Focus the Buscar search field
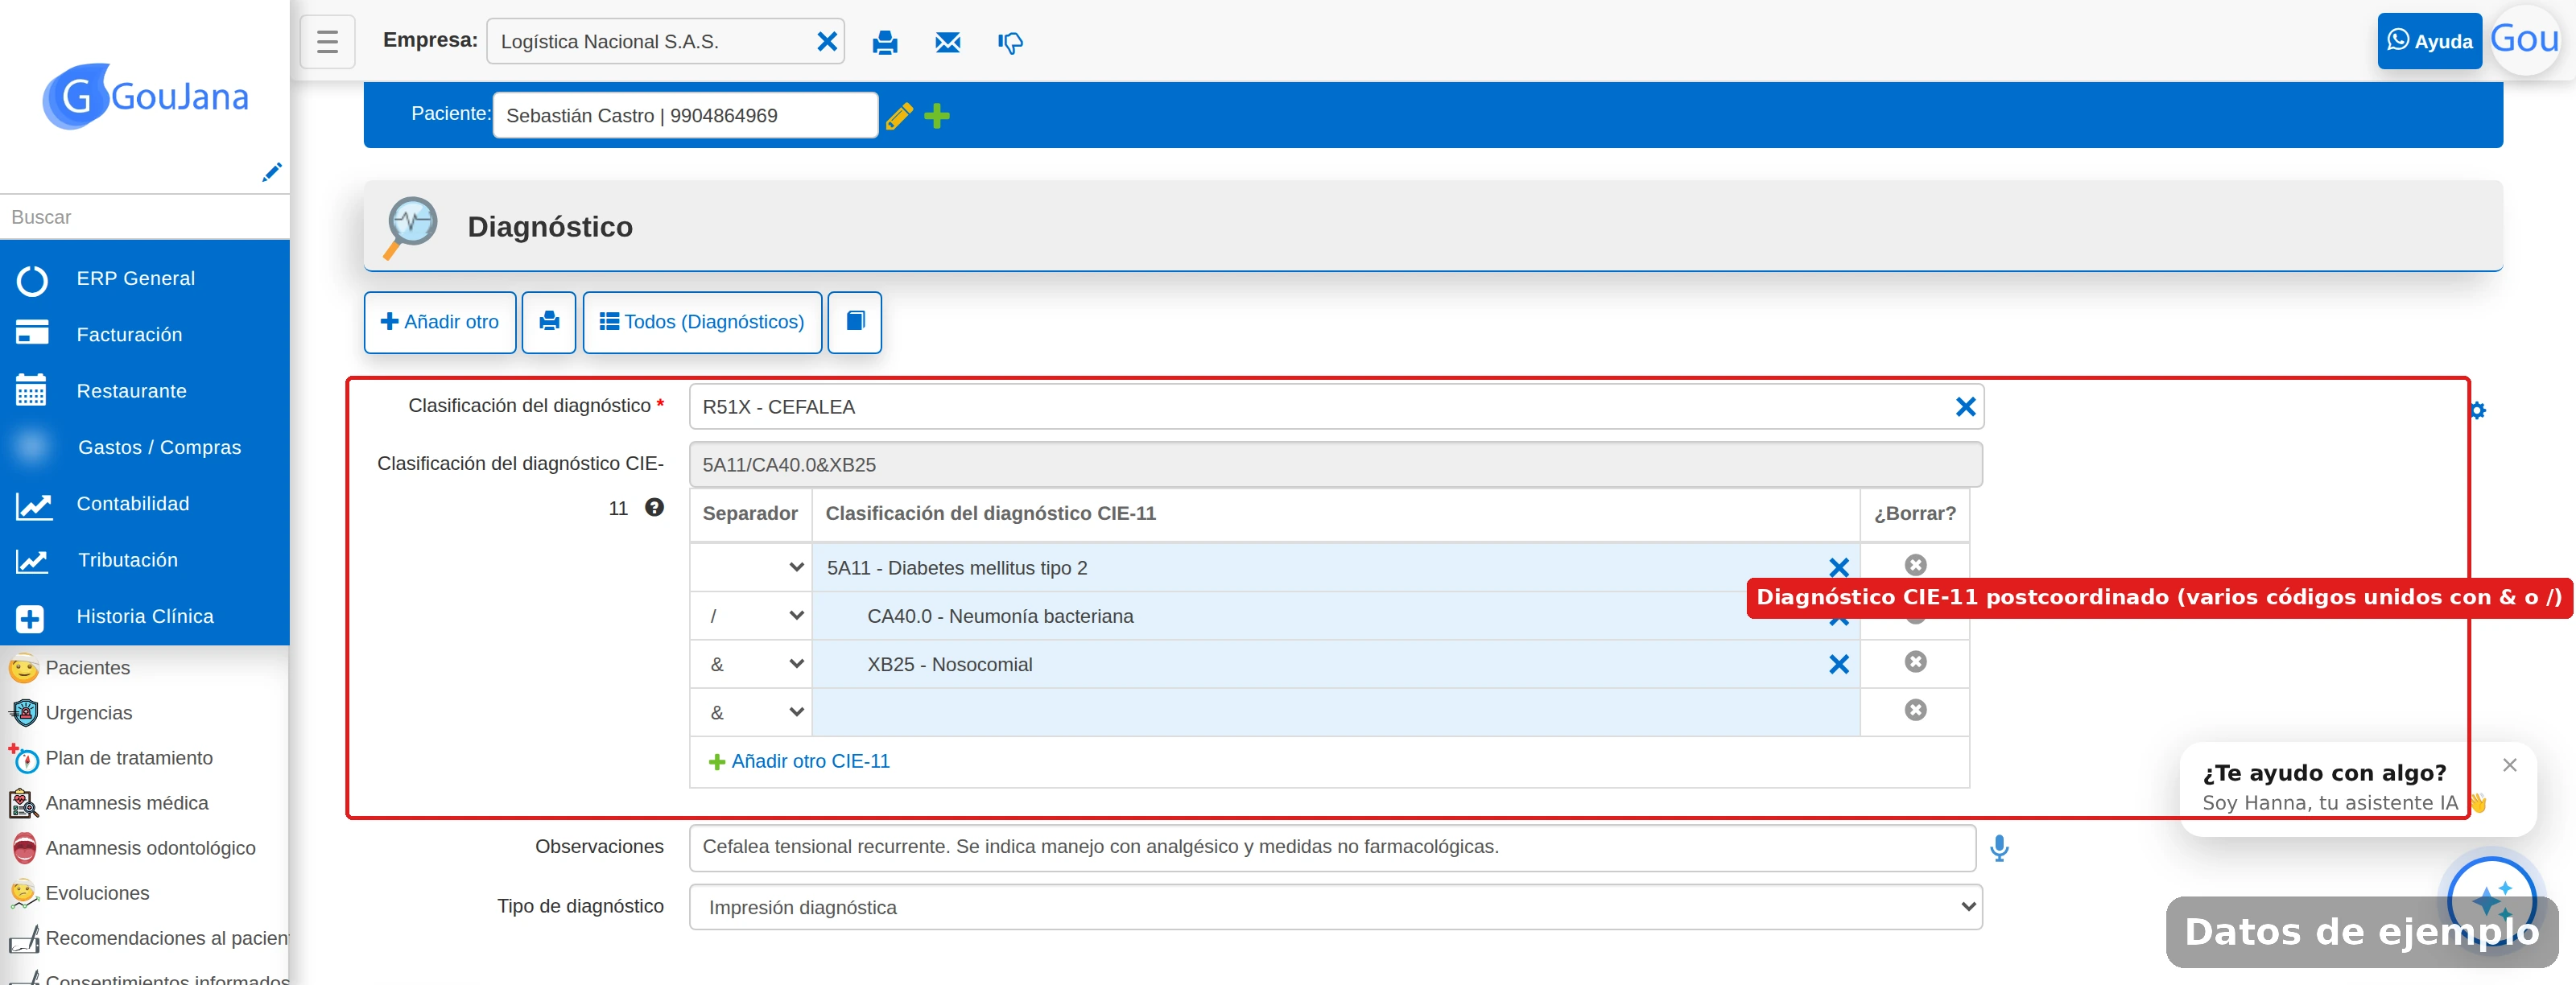Screen dimensions: 2576x985 [x=145, y=217]
